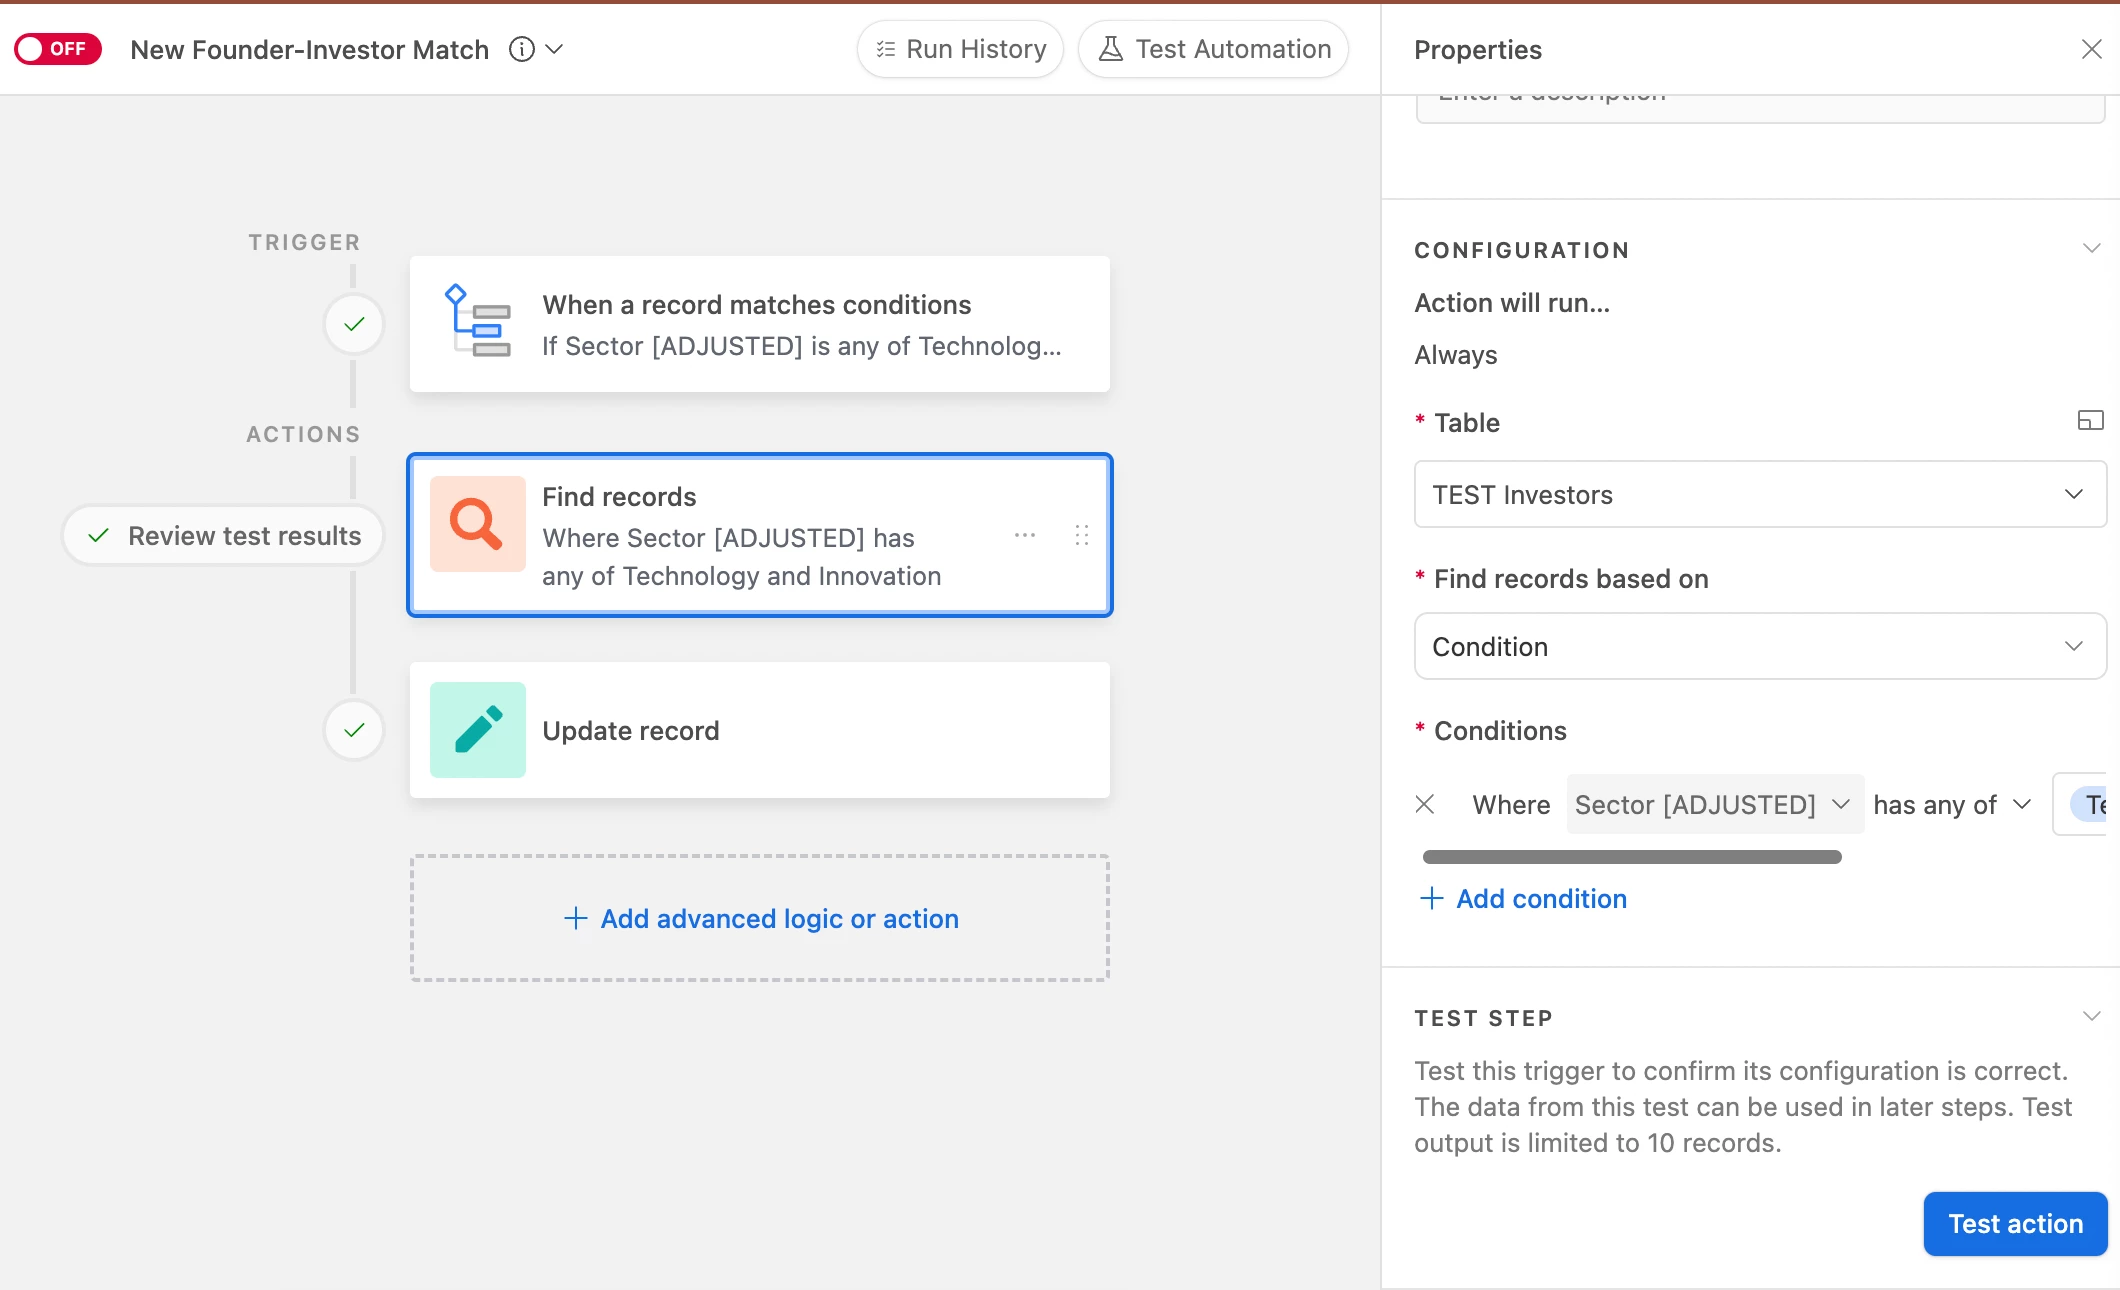The width and height of the screenshot is (2120, 1290).
Task: Click Update record step checkmark
Action: (354, 730)
